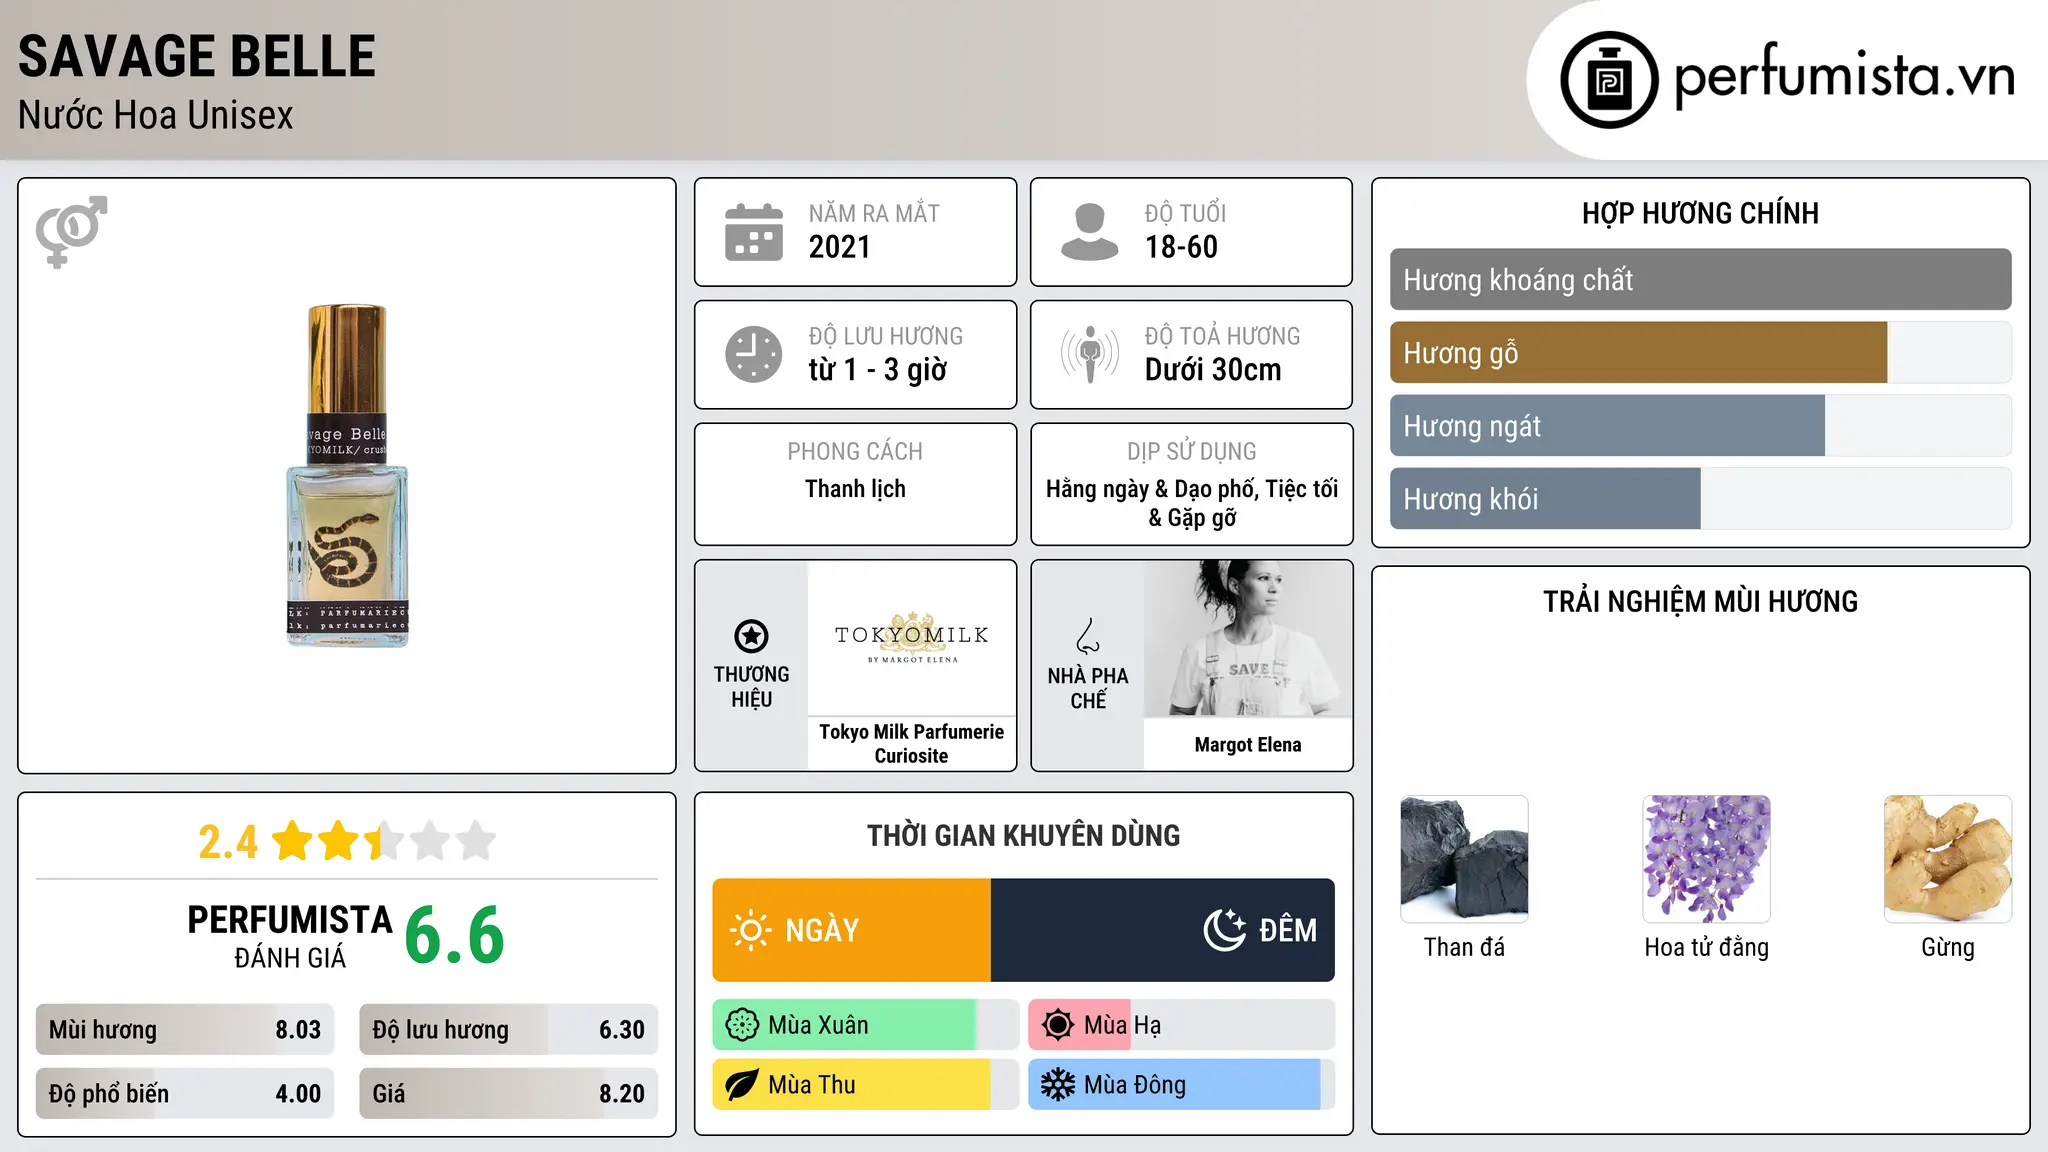Screen dimensions: 2048x1152
Task: Click the flower icon for Mùa Xuân
Action: coord(742,1025)
